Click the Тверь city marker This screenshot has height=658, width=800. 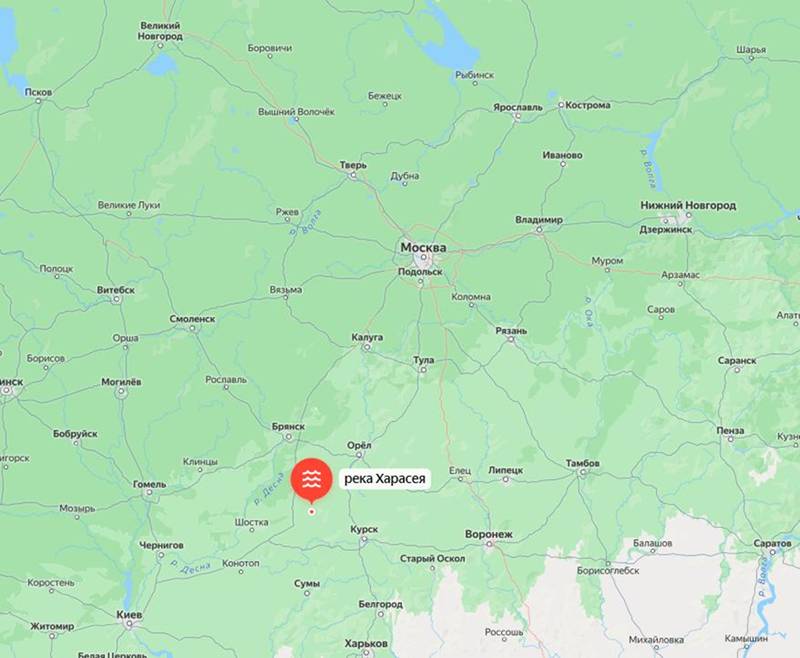pos(353,175)
